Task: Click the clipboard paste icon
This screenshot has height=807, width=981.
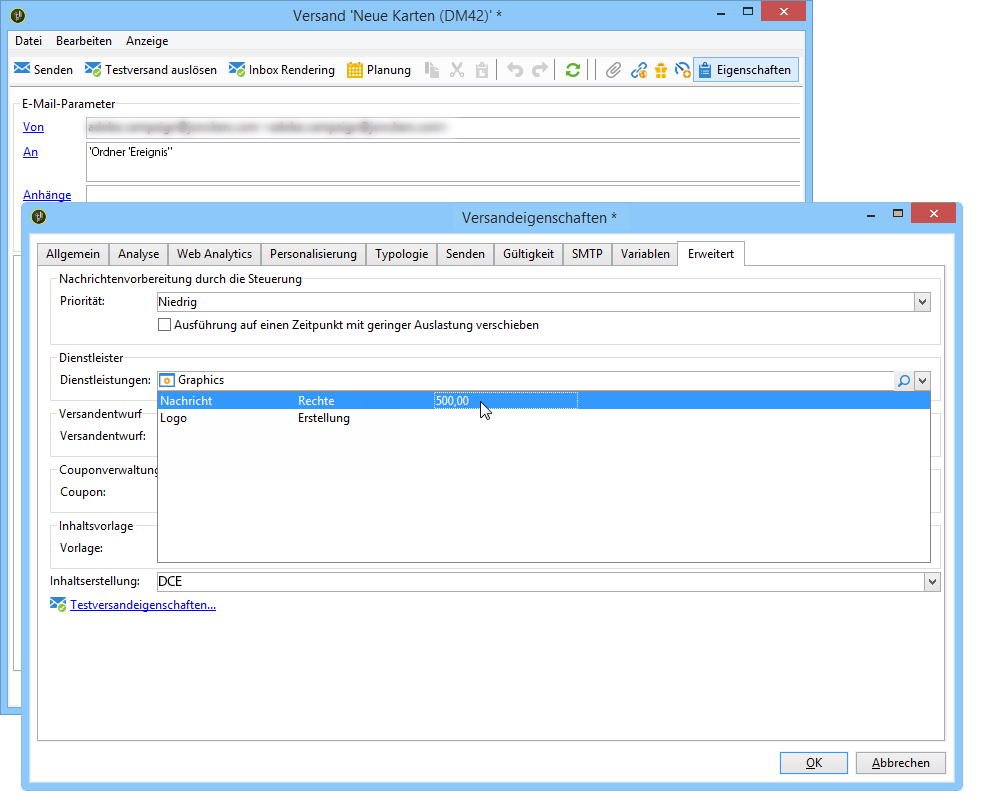Action: pyautogui.click(x=482, y=69)
